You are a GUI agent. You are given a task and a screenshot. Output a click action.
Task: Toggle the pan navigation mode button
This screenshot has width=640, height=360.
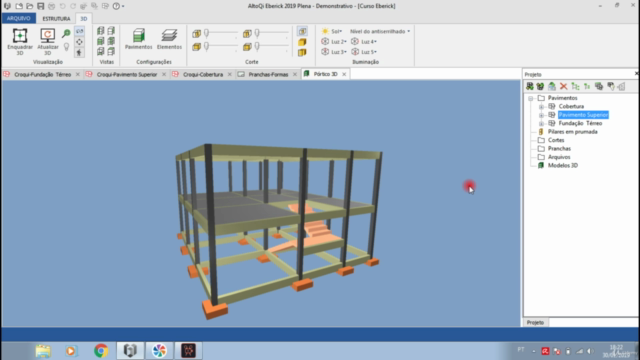pos(80,42)
